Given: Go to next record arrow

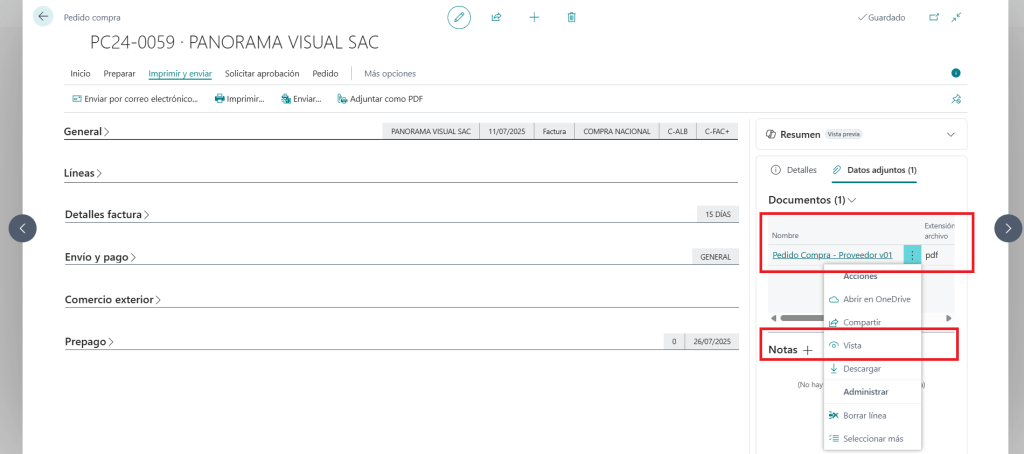Looking at the screenshot, I should point(1008,229).
